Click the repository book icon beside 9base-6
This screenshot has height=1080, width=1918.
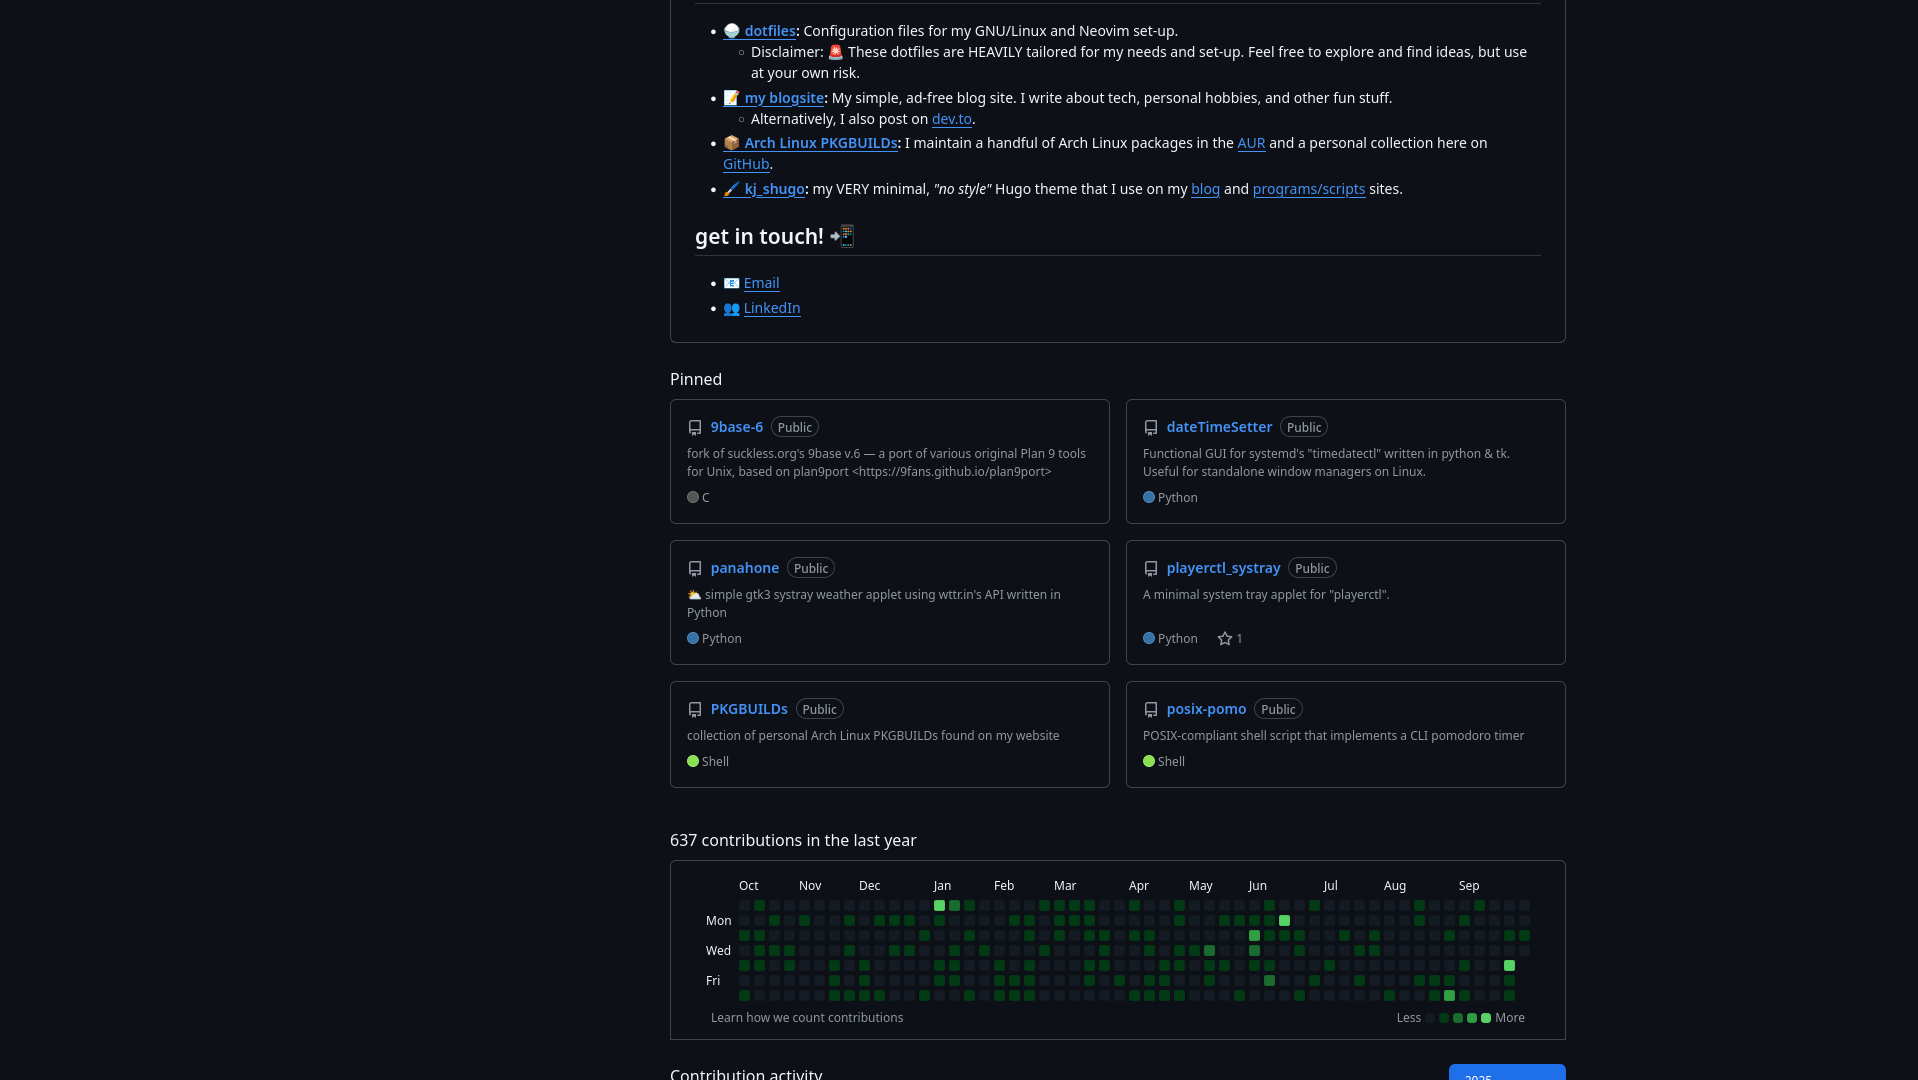(694, 427)
